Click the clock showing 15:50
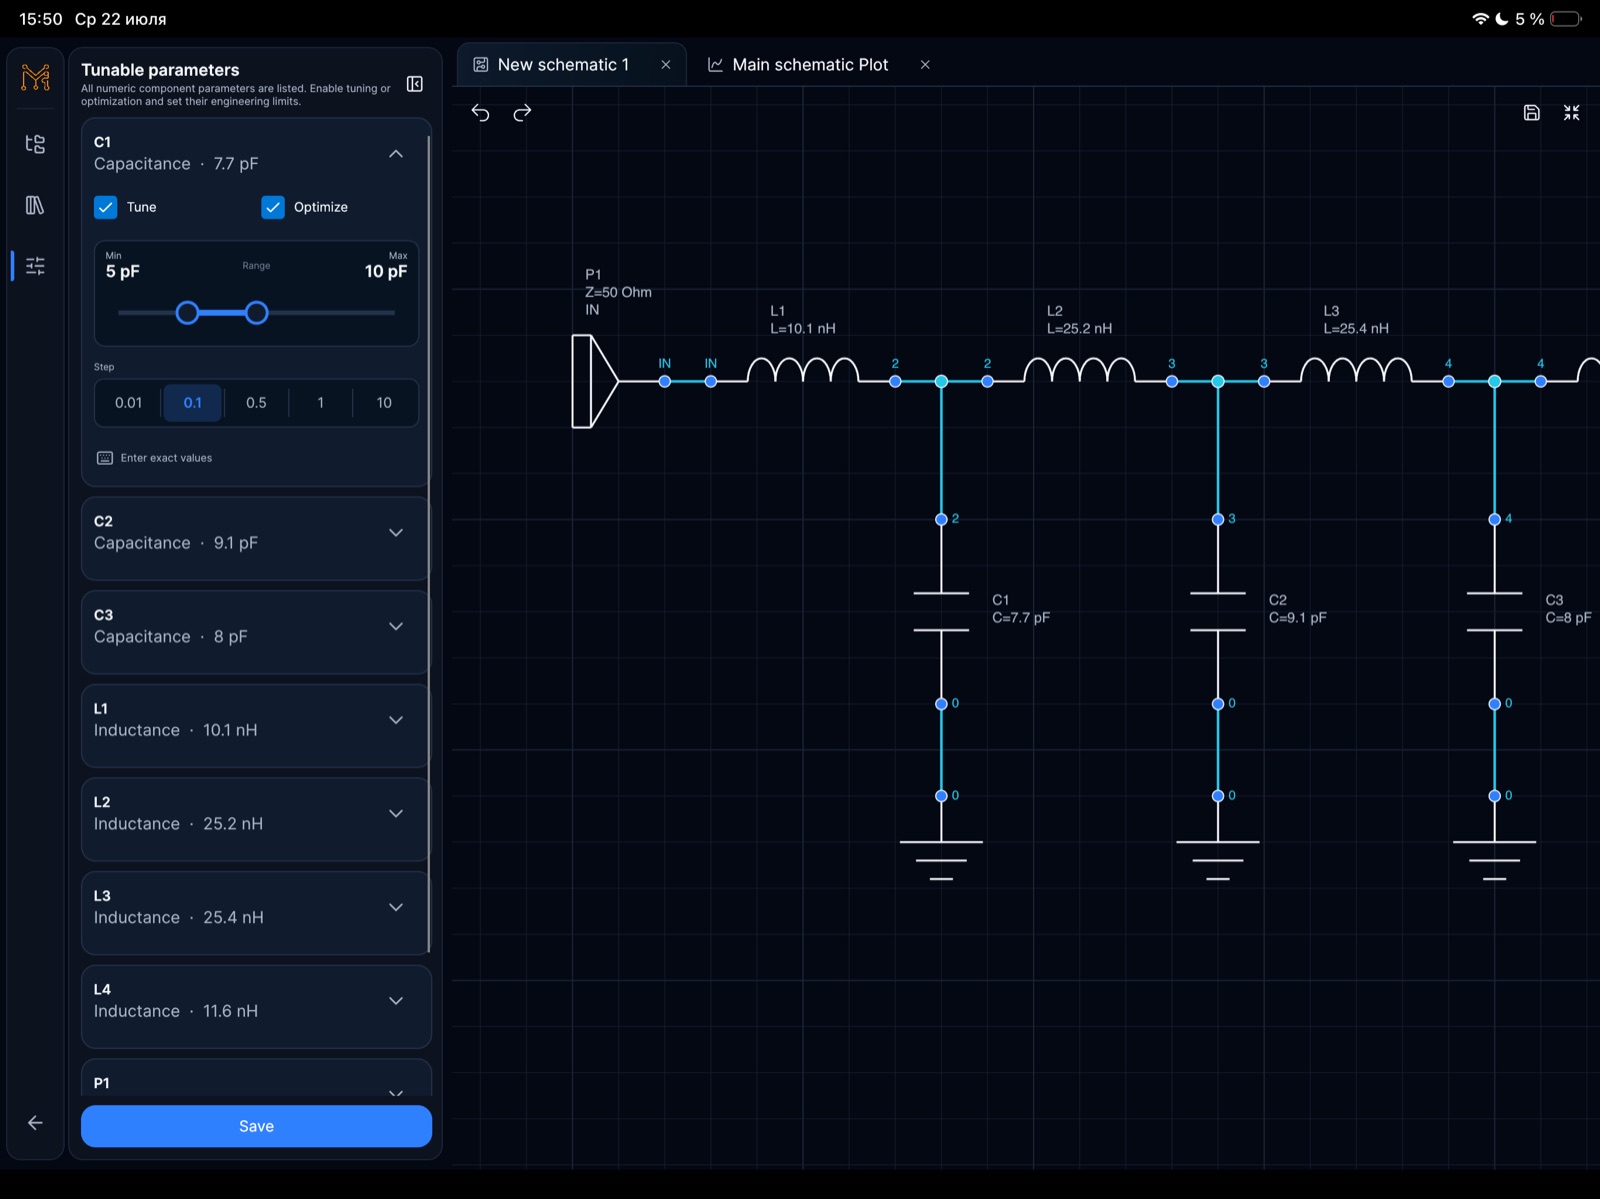The height and width of the screenshot is (1199, 1600). 41,19
